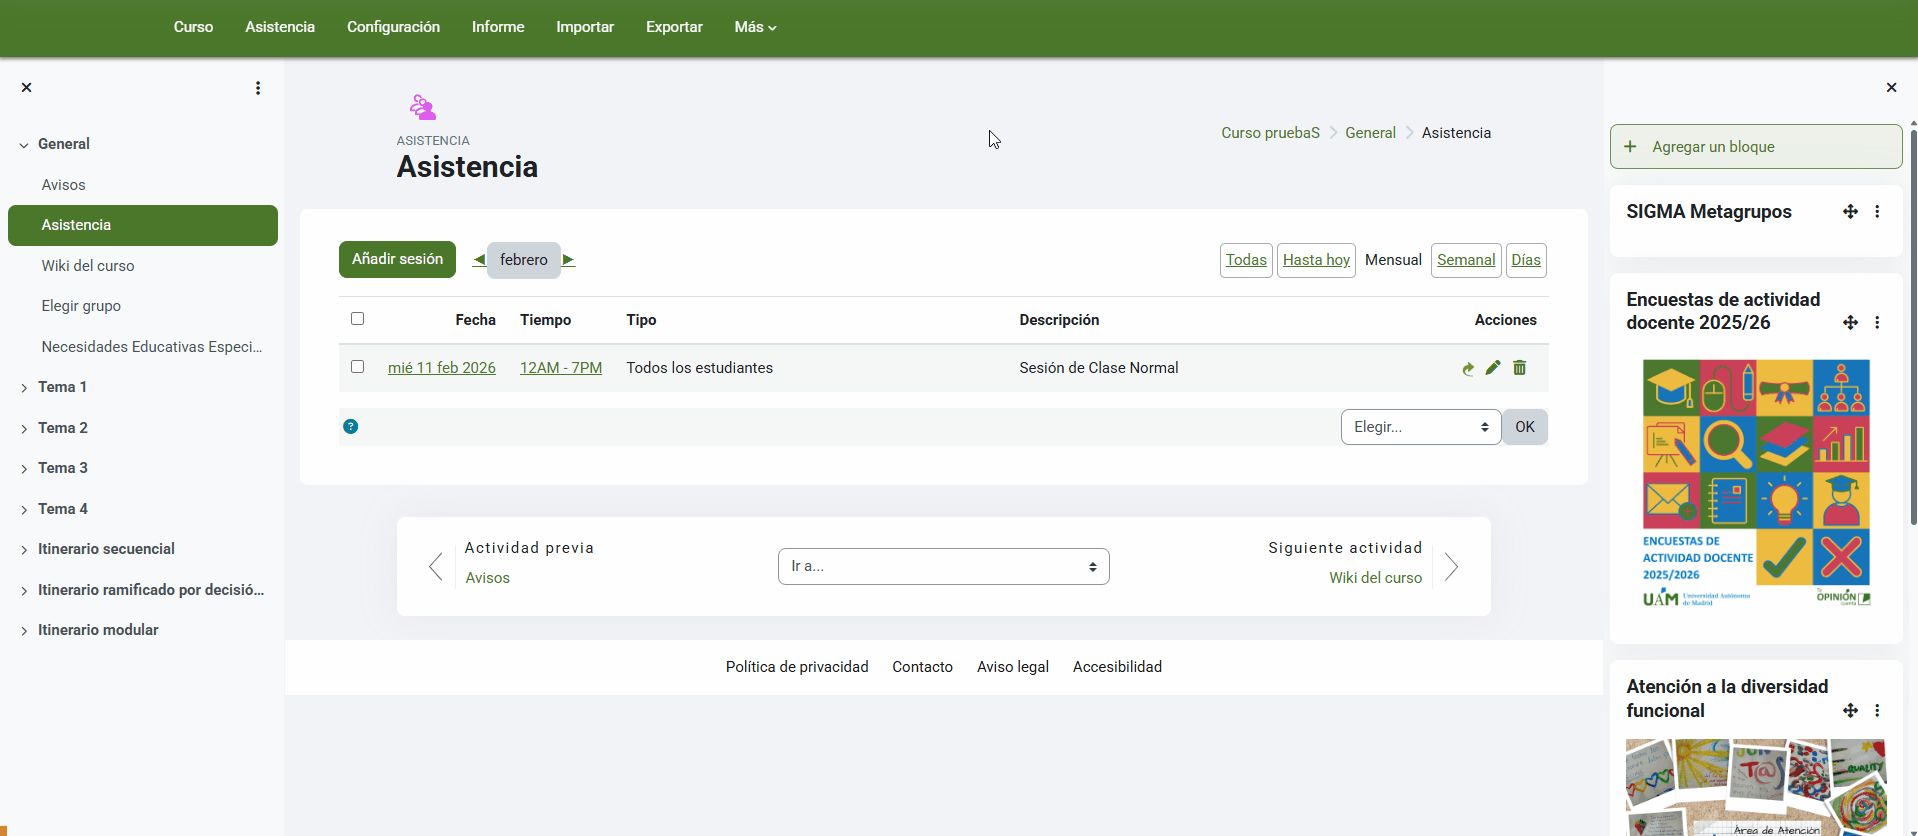Image resolution: width=1918 pixels, height=836 pixels.
Task: Open the Configuración tab in top navigation
Action: 393,27
